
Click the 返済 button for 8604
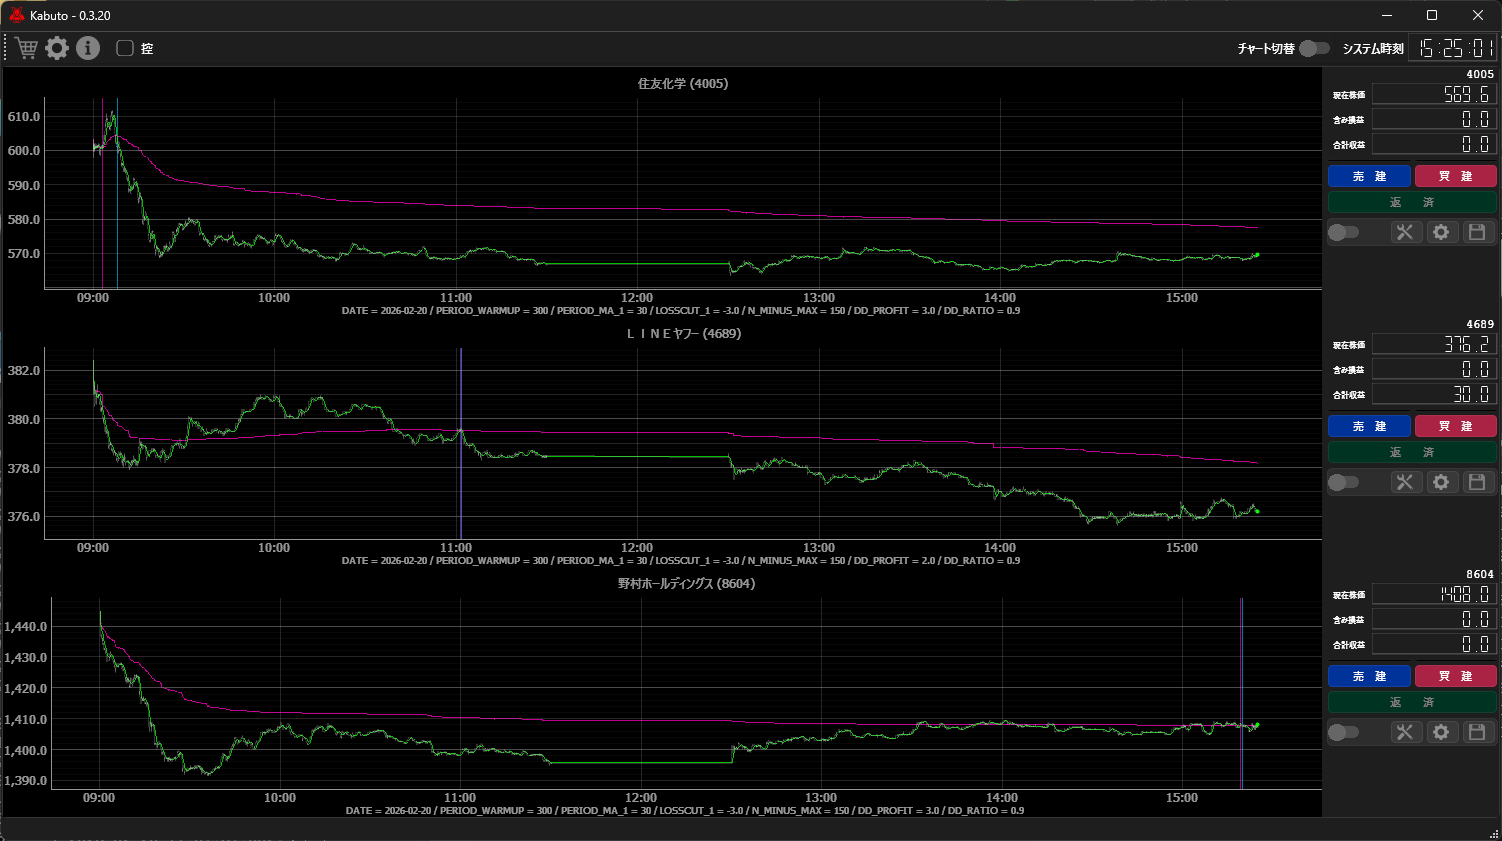tap(1412, 702)
